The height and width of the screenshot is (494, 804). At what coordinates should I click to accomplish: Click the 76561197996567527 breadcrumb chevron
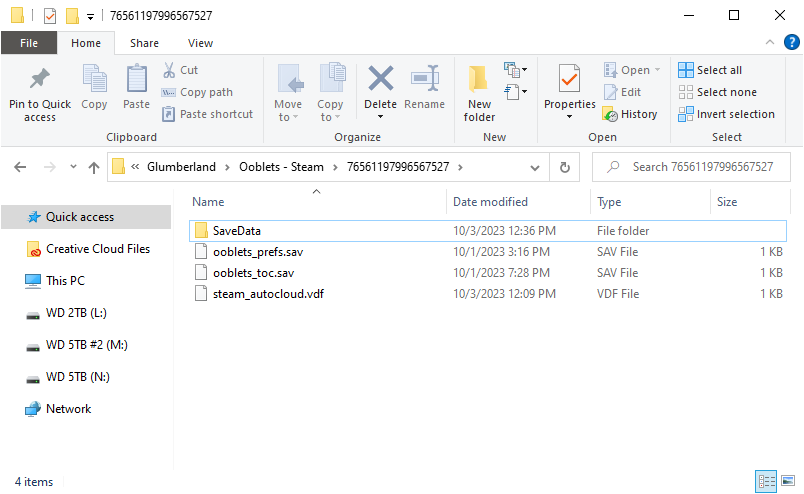pyautogui.click(x=460, y=167)
